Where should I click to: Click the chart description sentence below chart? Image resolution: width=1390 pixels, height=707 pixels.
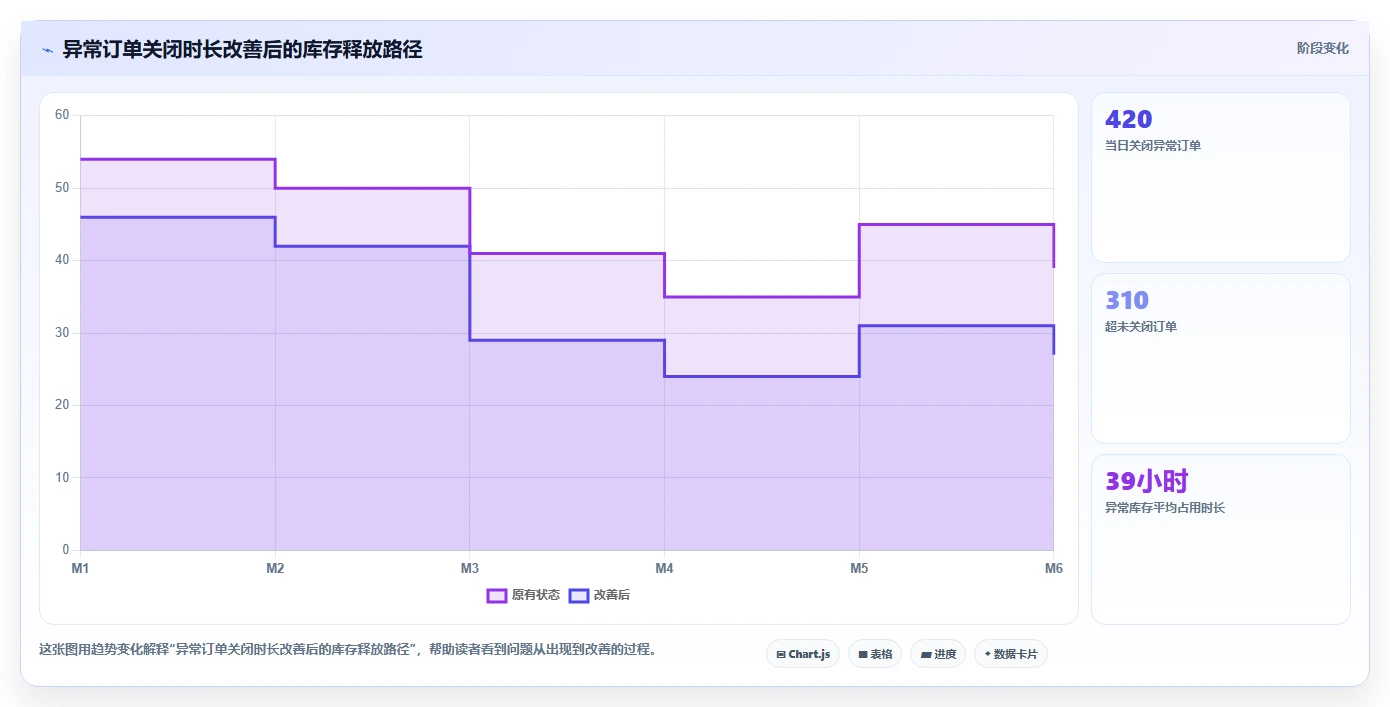(349, 649)
